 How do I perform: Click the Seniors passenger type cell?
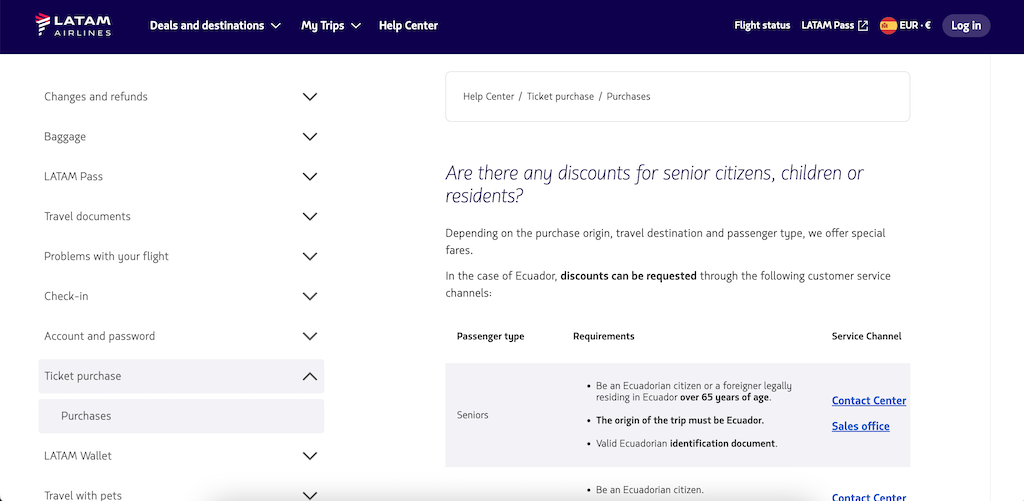coord(472,415)
